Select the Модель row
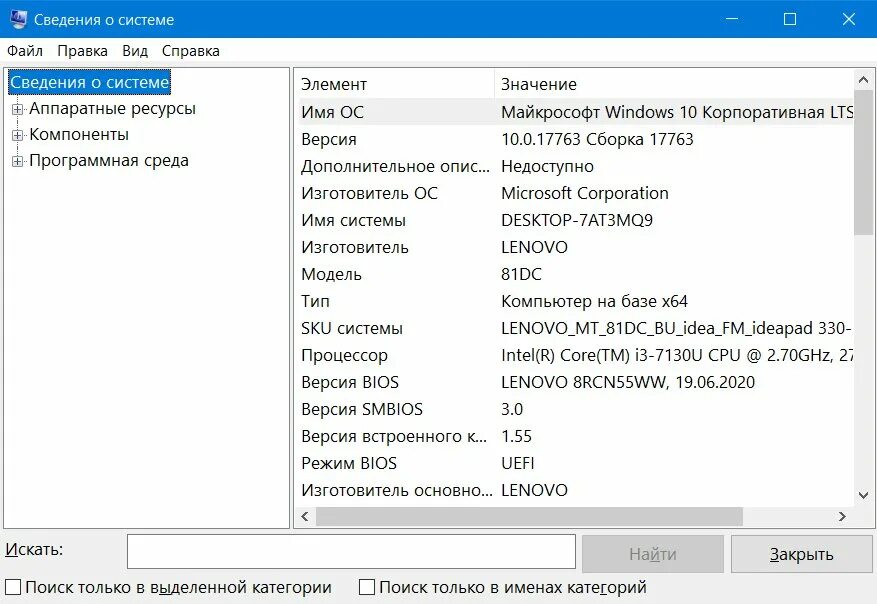 tap(576, 274)
